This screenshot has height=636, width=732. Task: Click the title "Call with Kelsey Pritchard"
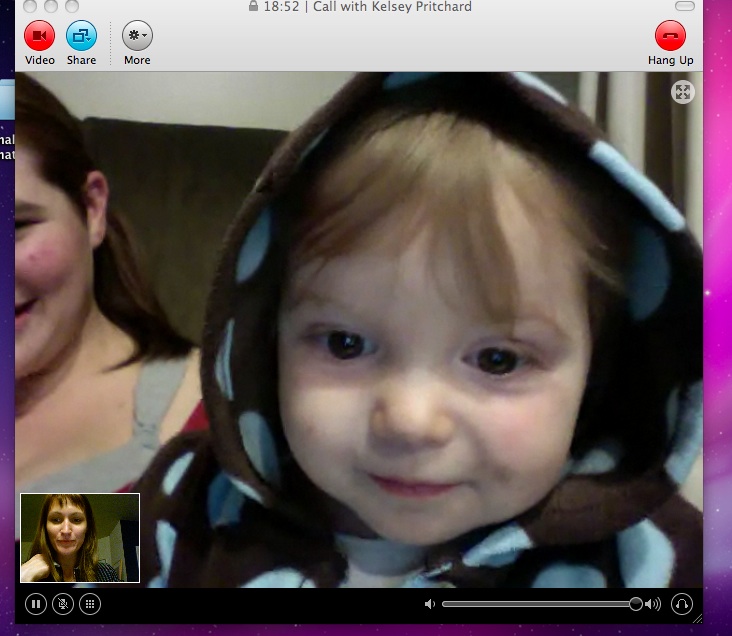392,7
